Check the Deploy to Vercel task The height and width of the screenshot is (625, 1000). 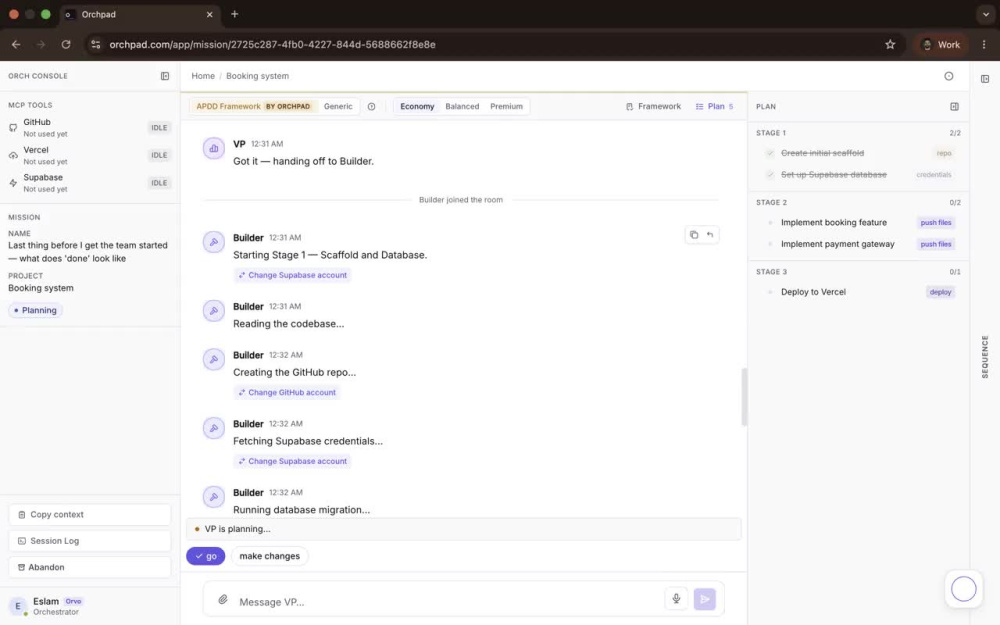point(770,292)
